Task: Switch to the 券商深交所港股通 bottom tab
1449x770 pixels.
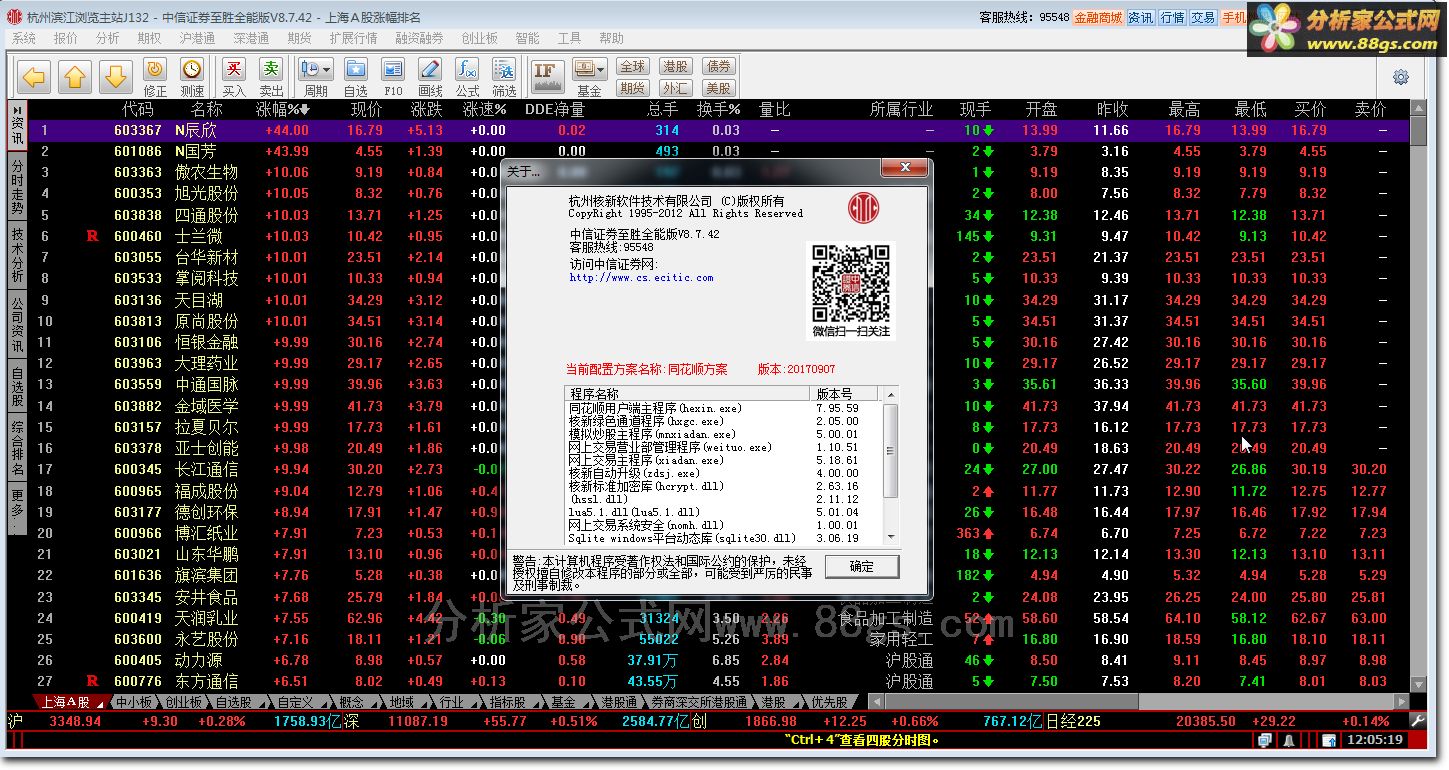Action: click(x=698, y=702)
